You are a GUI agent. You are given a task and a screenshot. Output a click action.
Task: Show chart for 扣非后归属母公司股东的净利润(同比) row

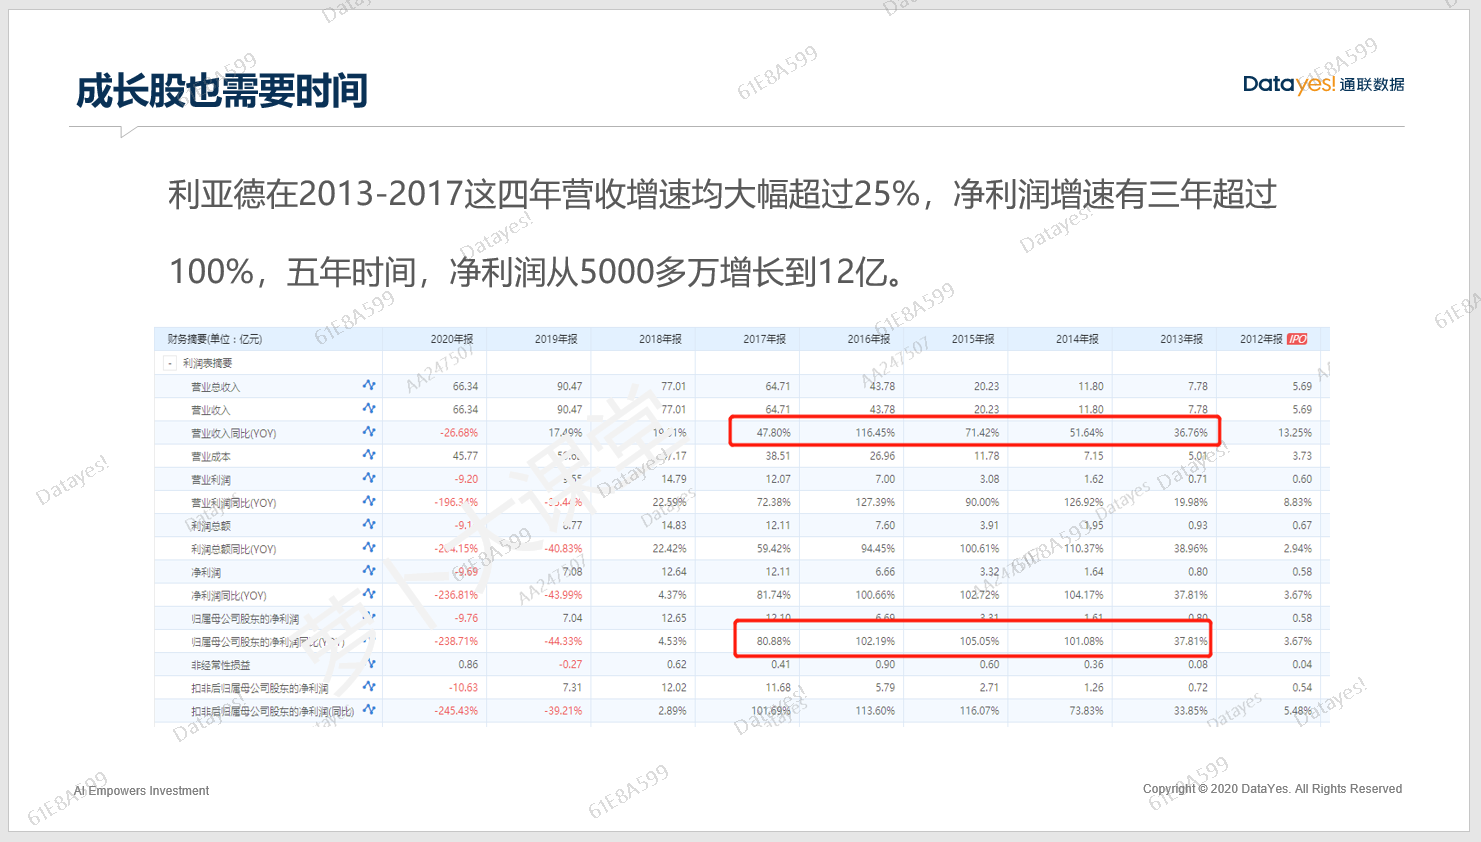tap(369, 710)
